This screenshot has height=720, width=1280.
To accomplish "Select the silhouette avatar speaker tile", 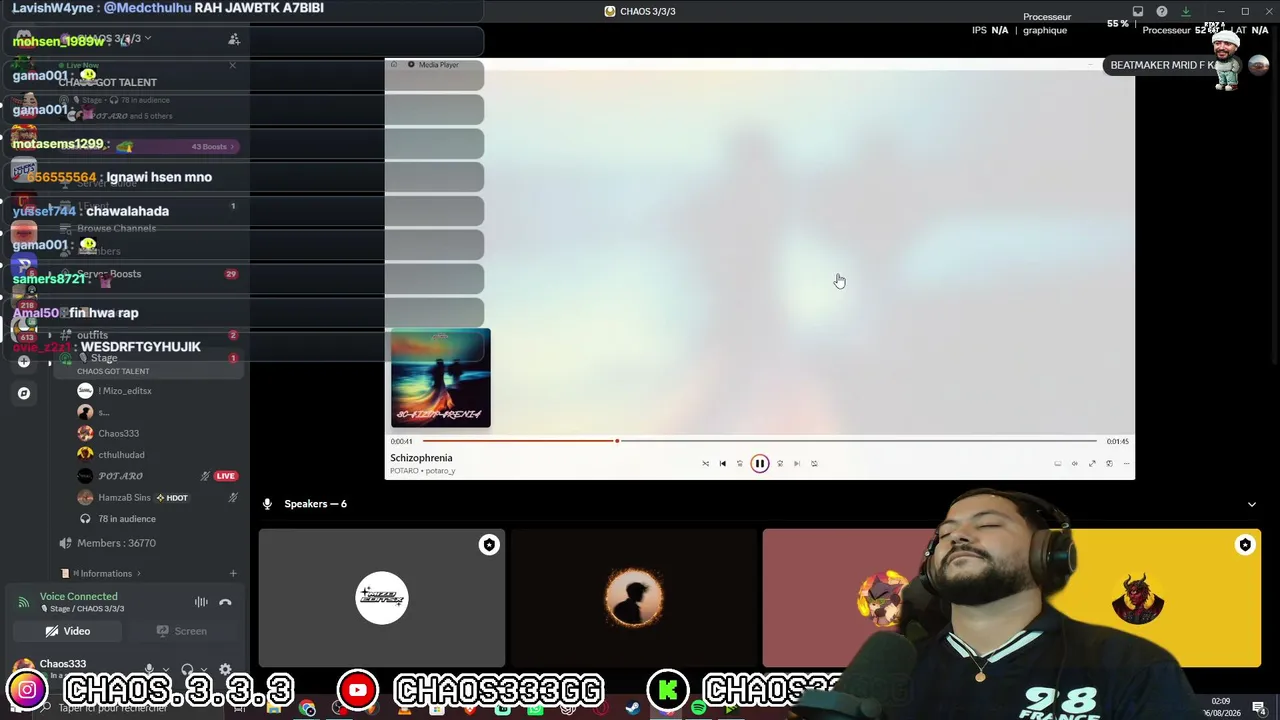I will pyautogui.click(x=634, y=598).
